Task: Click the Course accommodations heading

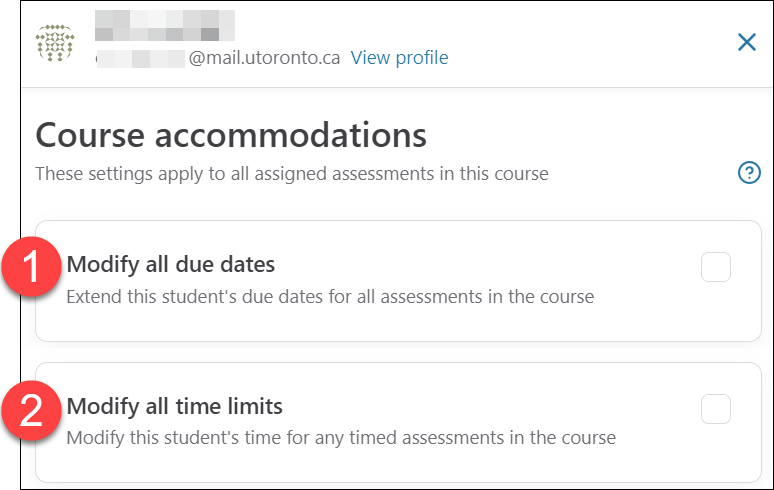Action: (231, 135)
